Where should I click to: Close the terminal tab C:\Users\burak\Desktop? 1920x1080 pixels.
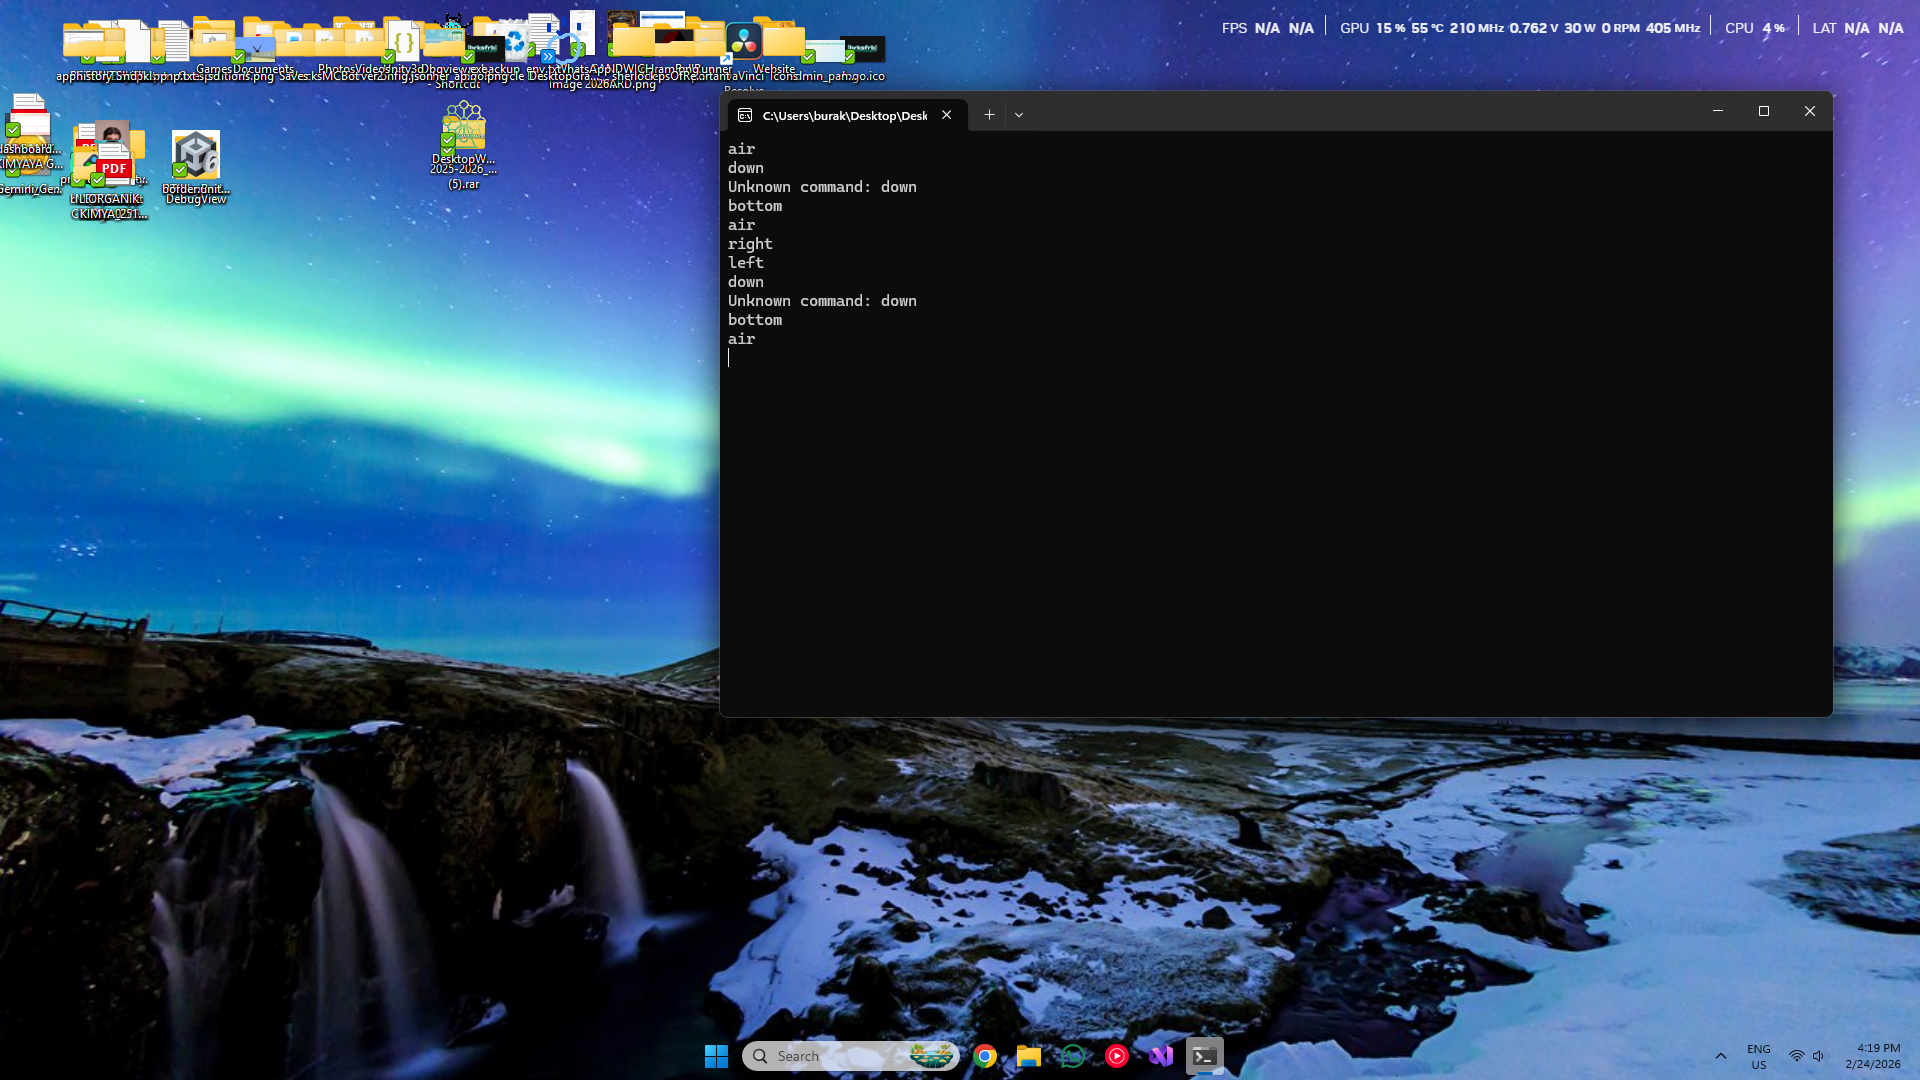pos(946,115)
